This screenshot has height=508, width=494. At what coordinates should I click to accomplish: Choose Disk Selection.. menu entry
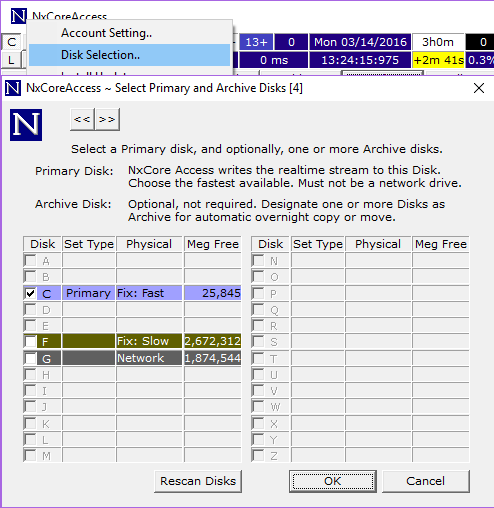[x=129, y=55]
